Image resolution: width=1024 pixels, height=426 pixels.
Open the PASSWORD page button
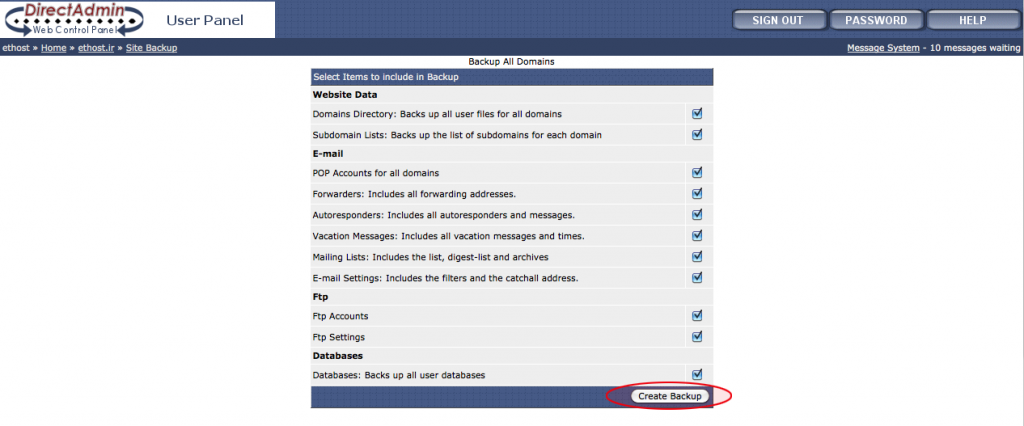tap(876, 20)
